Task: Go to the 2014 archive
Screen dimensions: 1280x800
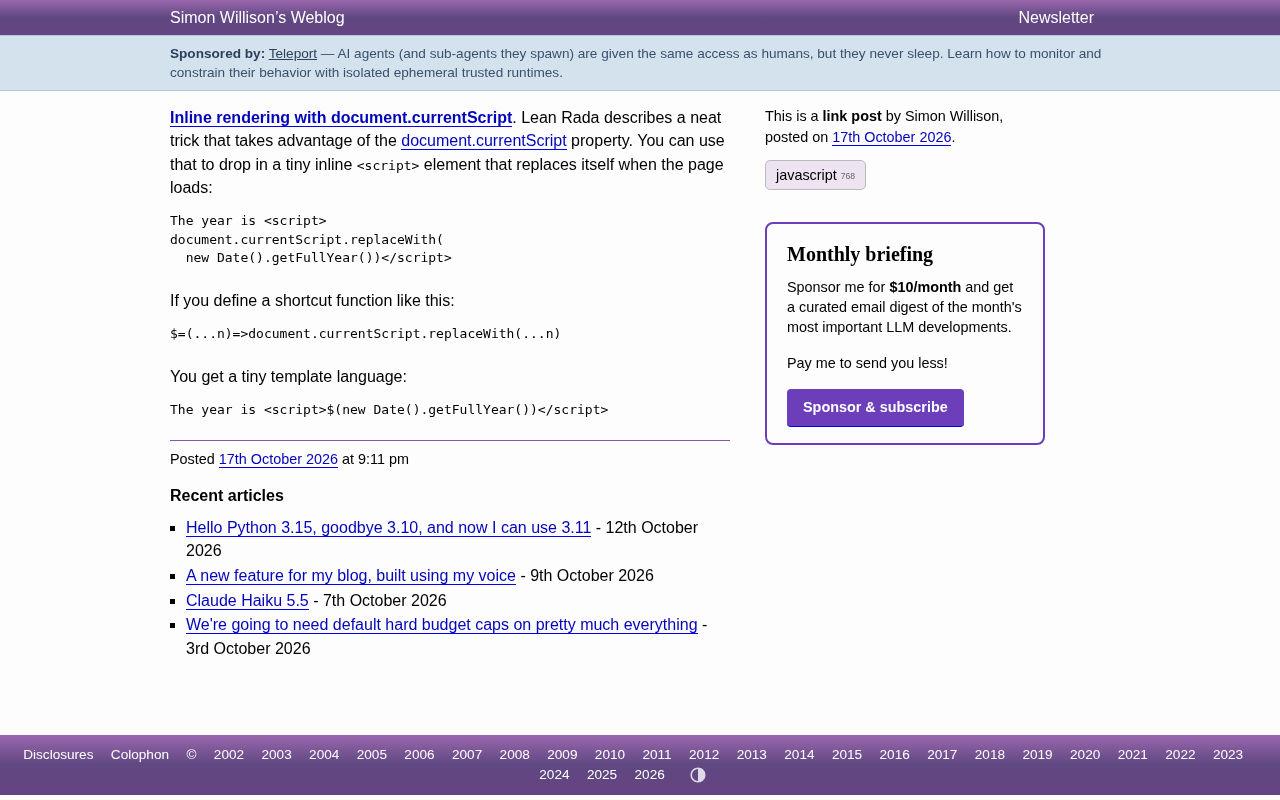Action: pyautogui.click(x=799, y=755)
